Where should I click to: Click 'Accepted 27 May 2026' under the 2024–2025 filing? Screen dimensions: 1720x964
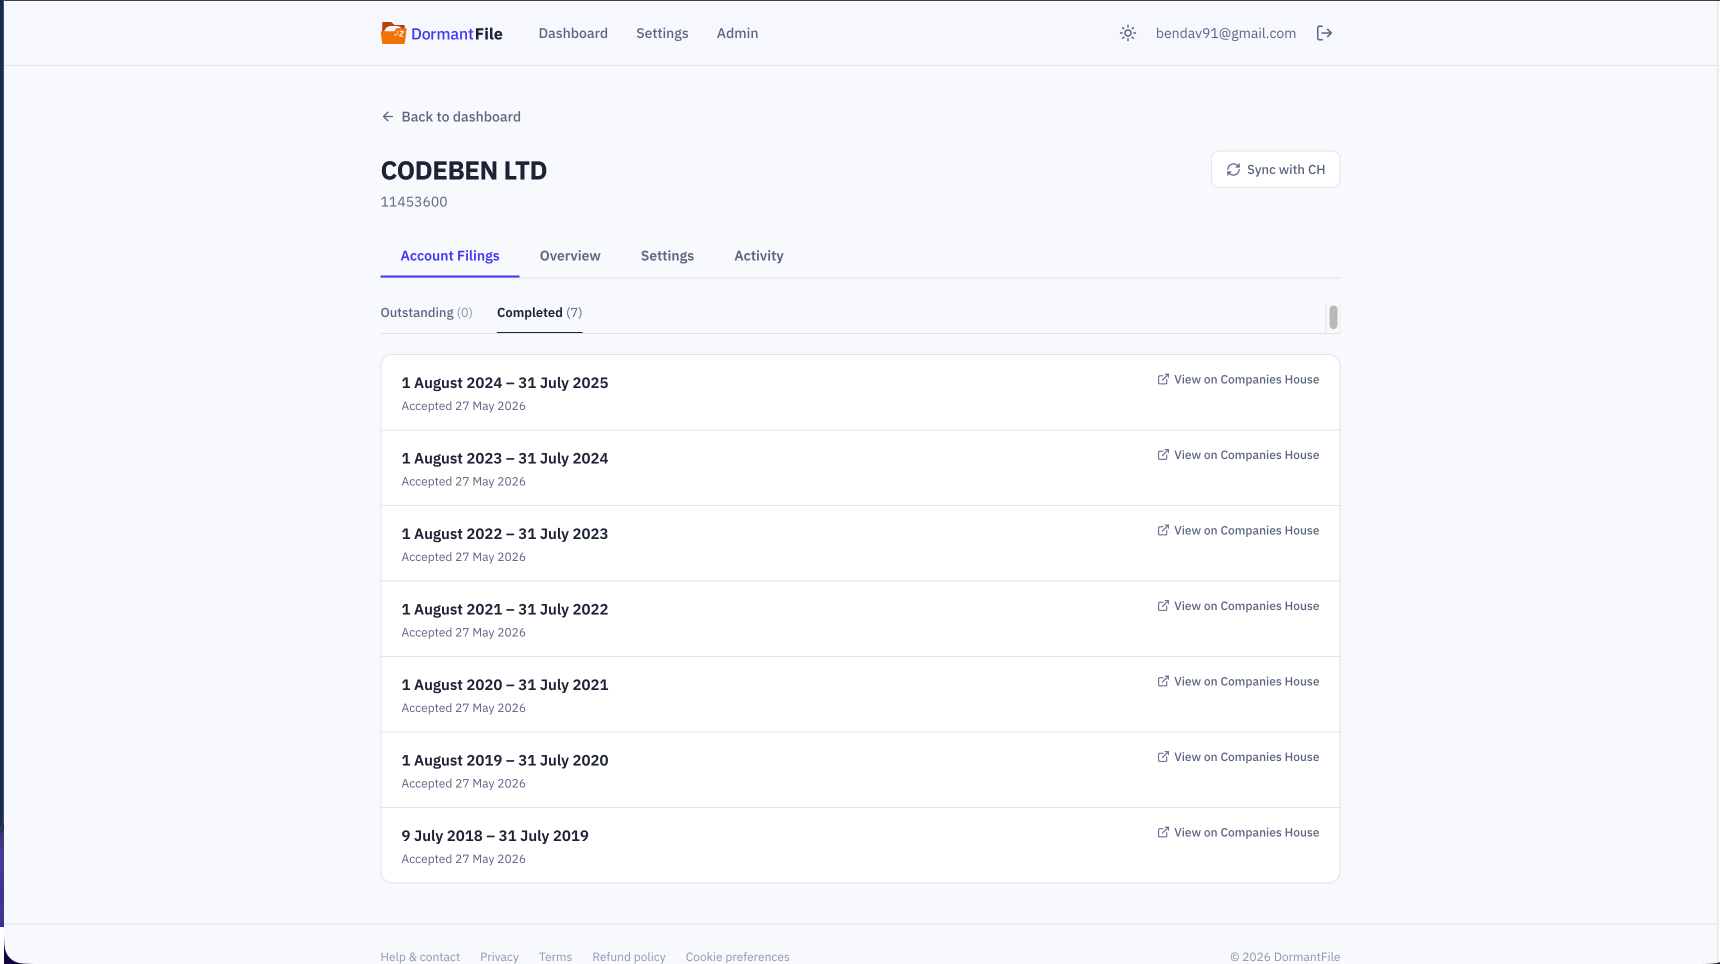(464, 406)
